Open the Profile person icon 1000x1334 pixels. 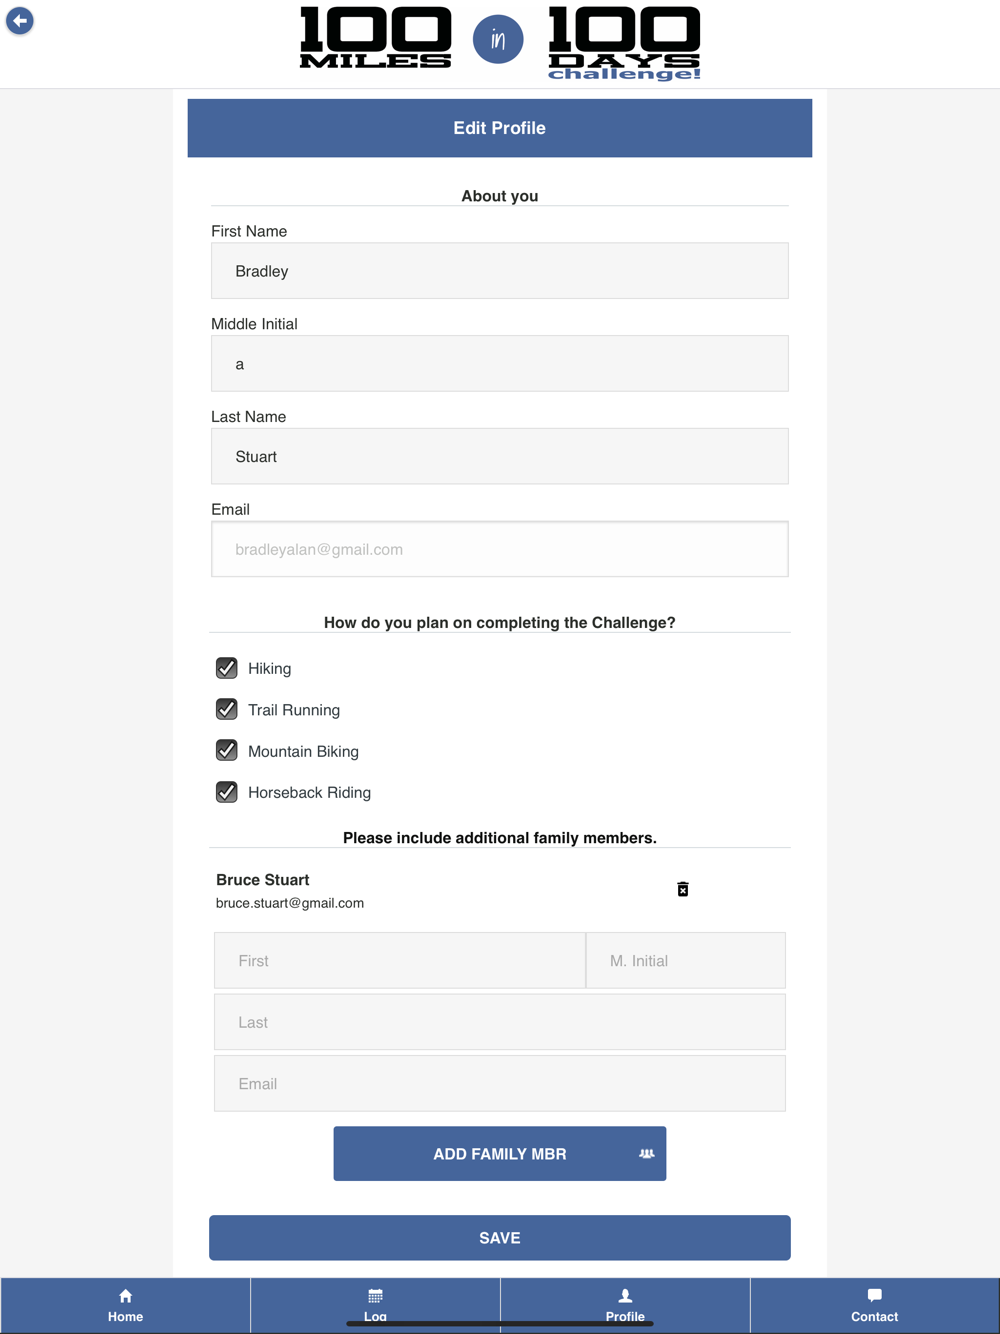point(625,1296)
